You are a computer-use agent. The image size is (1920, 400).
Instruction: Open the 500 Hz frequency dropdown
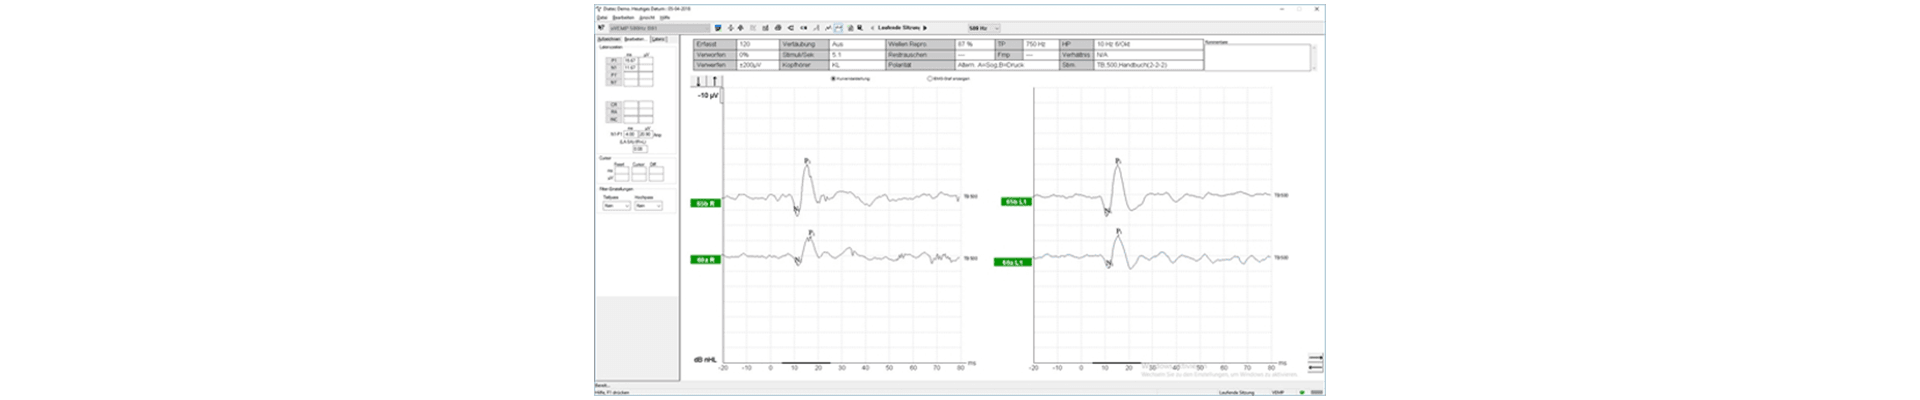tap(984, 28)
